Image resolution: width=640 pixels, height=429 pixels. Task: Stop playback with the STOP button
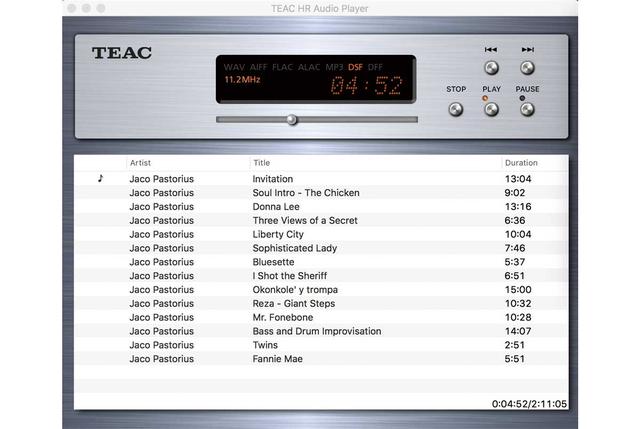456,109
